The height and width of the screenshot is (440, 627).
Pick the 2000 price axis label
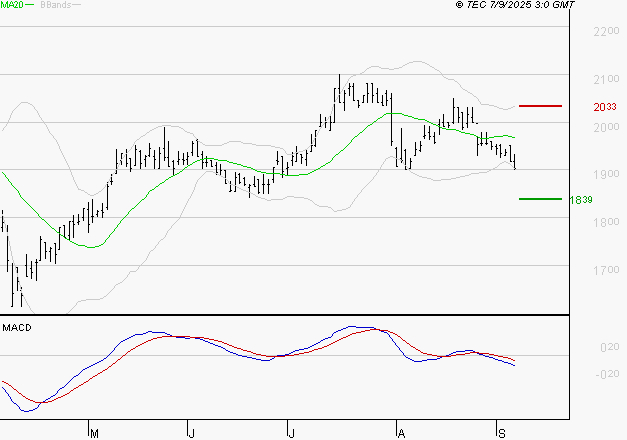tap(604, 128)
